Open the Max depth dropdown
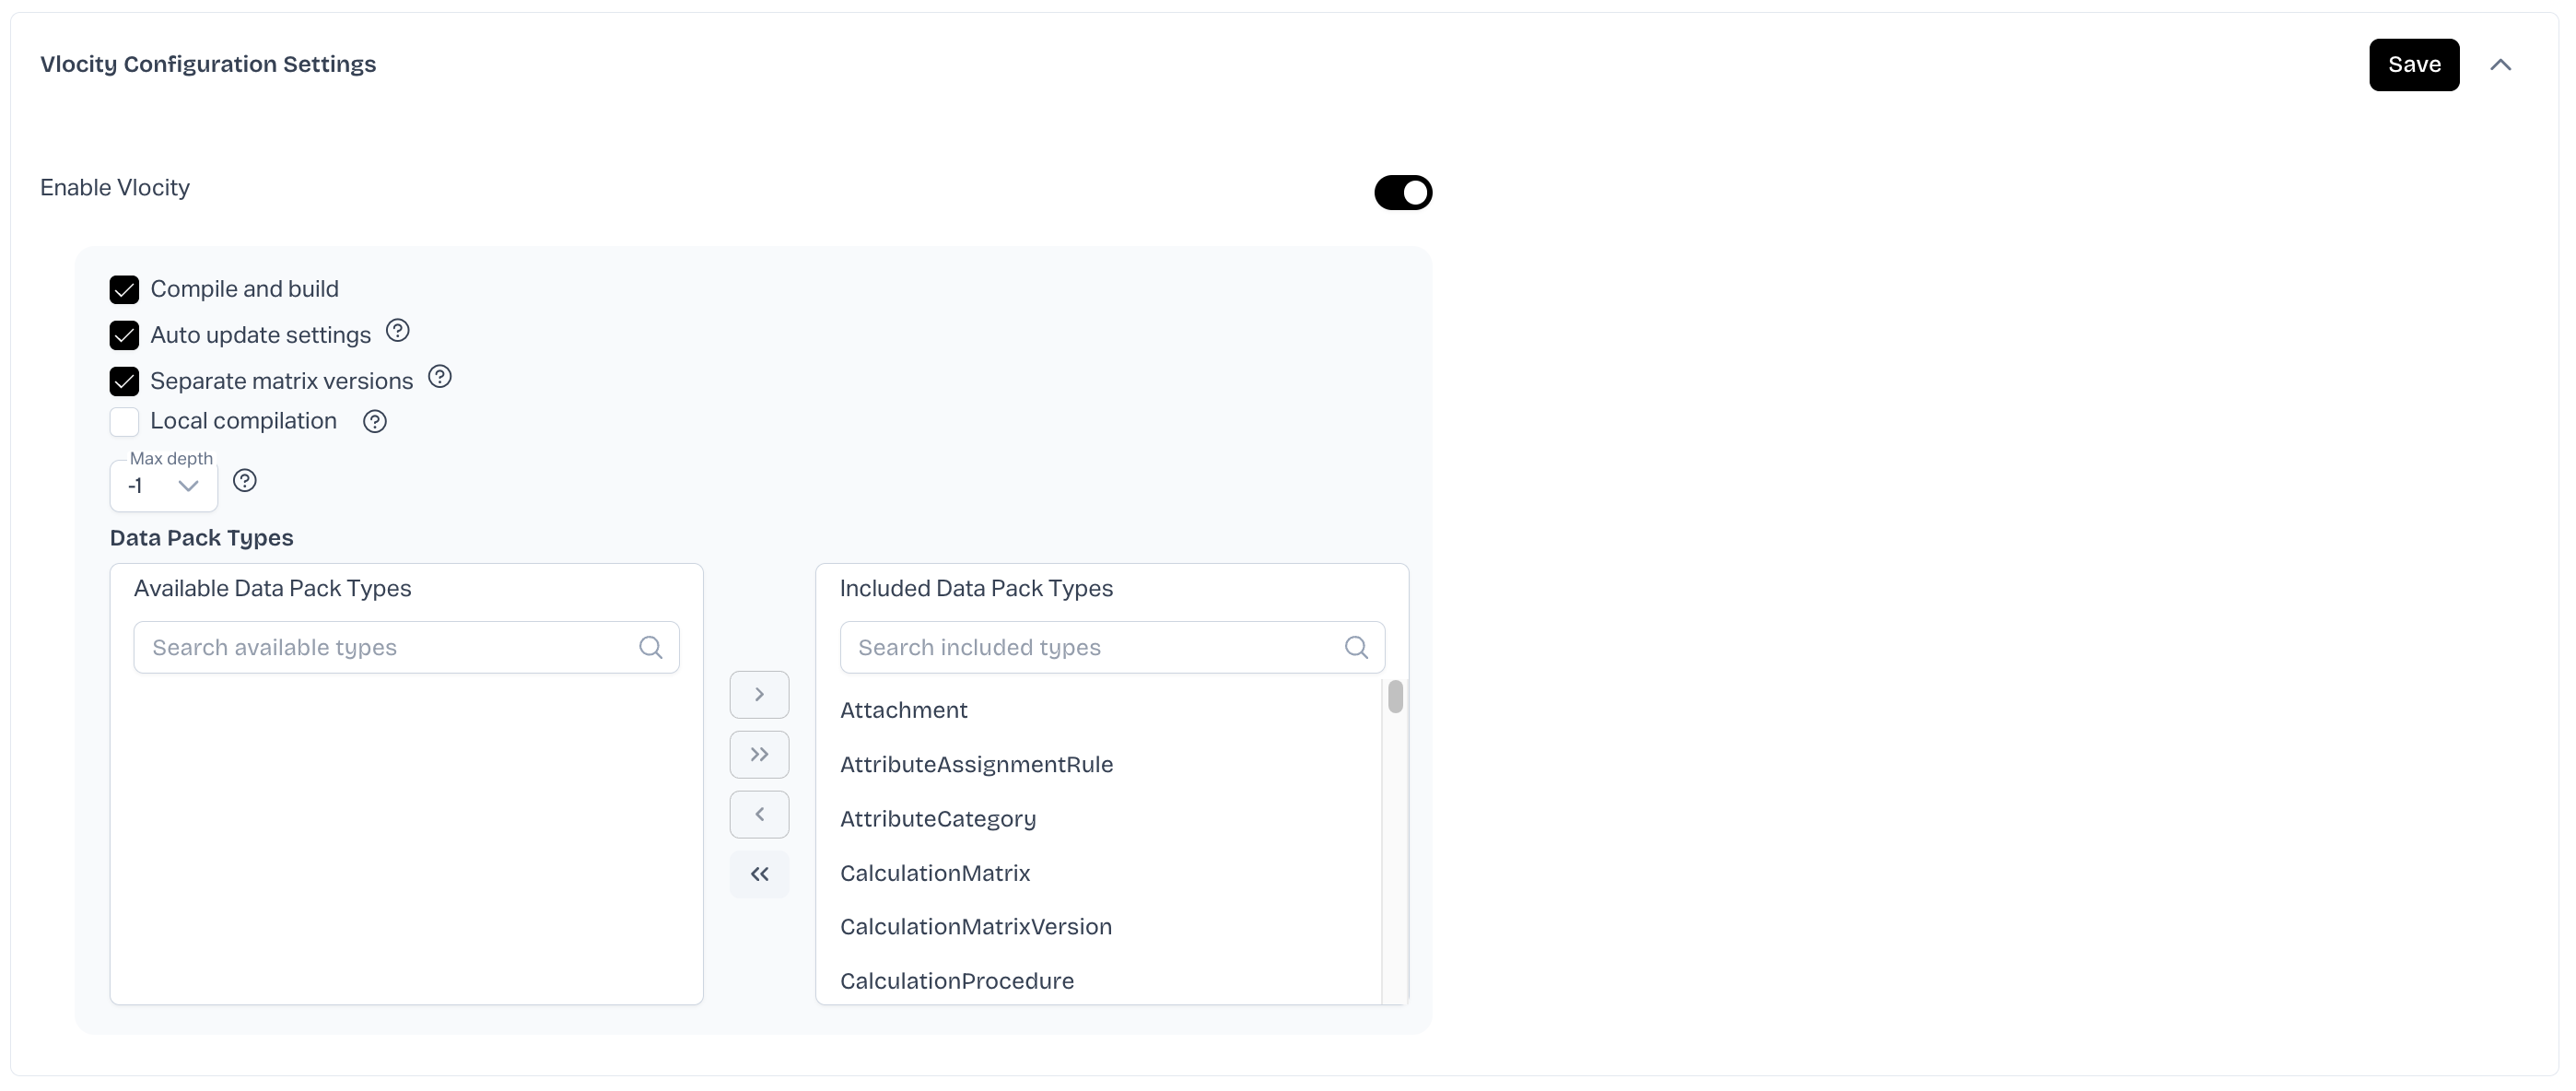Viewport: 2576px width, 1091px height. click(x=164, y=487)
